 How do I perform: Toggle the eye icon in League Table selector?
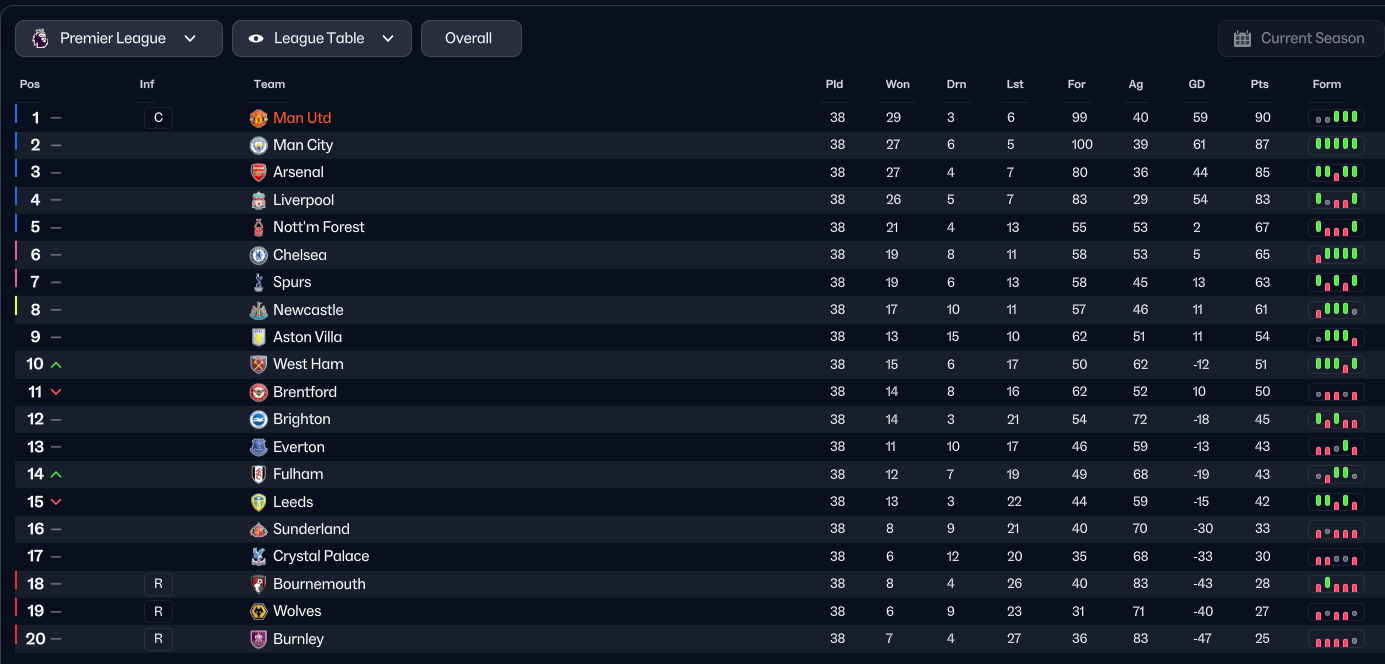point(256,39)
